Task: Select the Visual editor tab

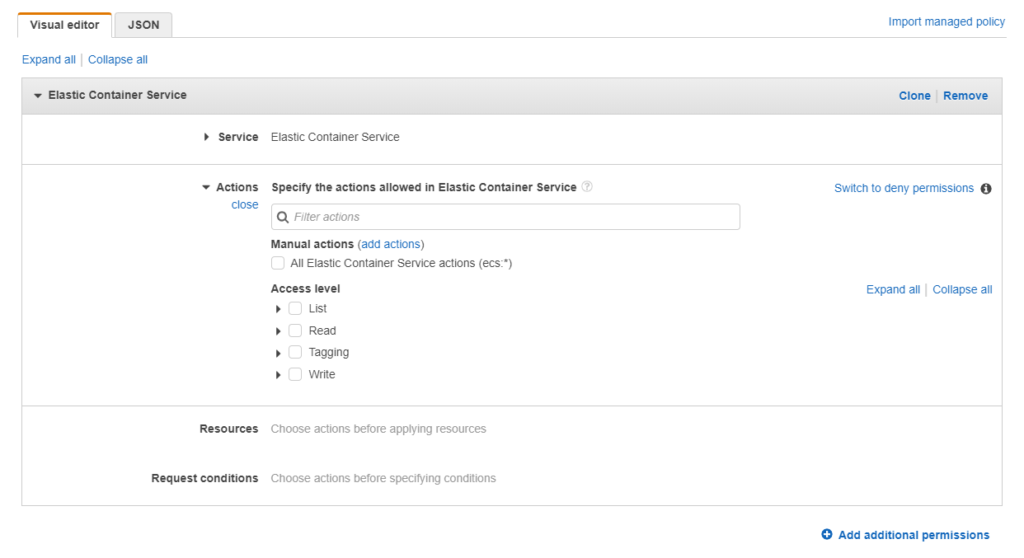Action: point(65,25)
